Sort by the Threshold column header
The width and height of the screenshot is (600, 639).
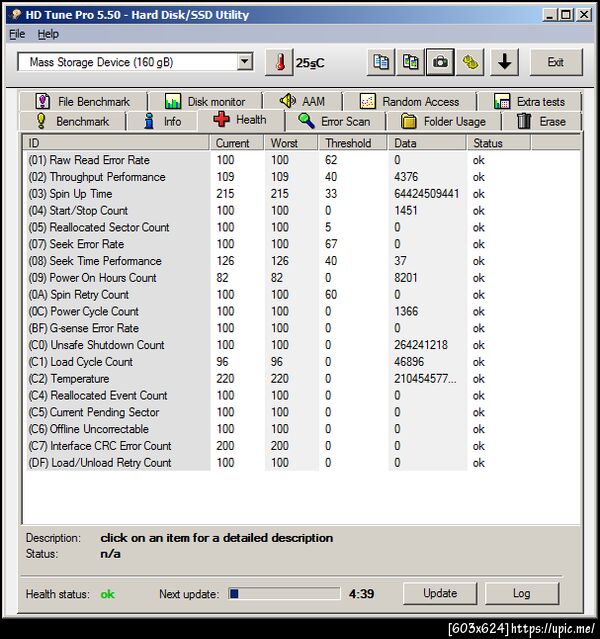(353, 143)
